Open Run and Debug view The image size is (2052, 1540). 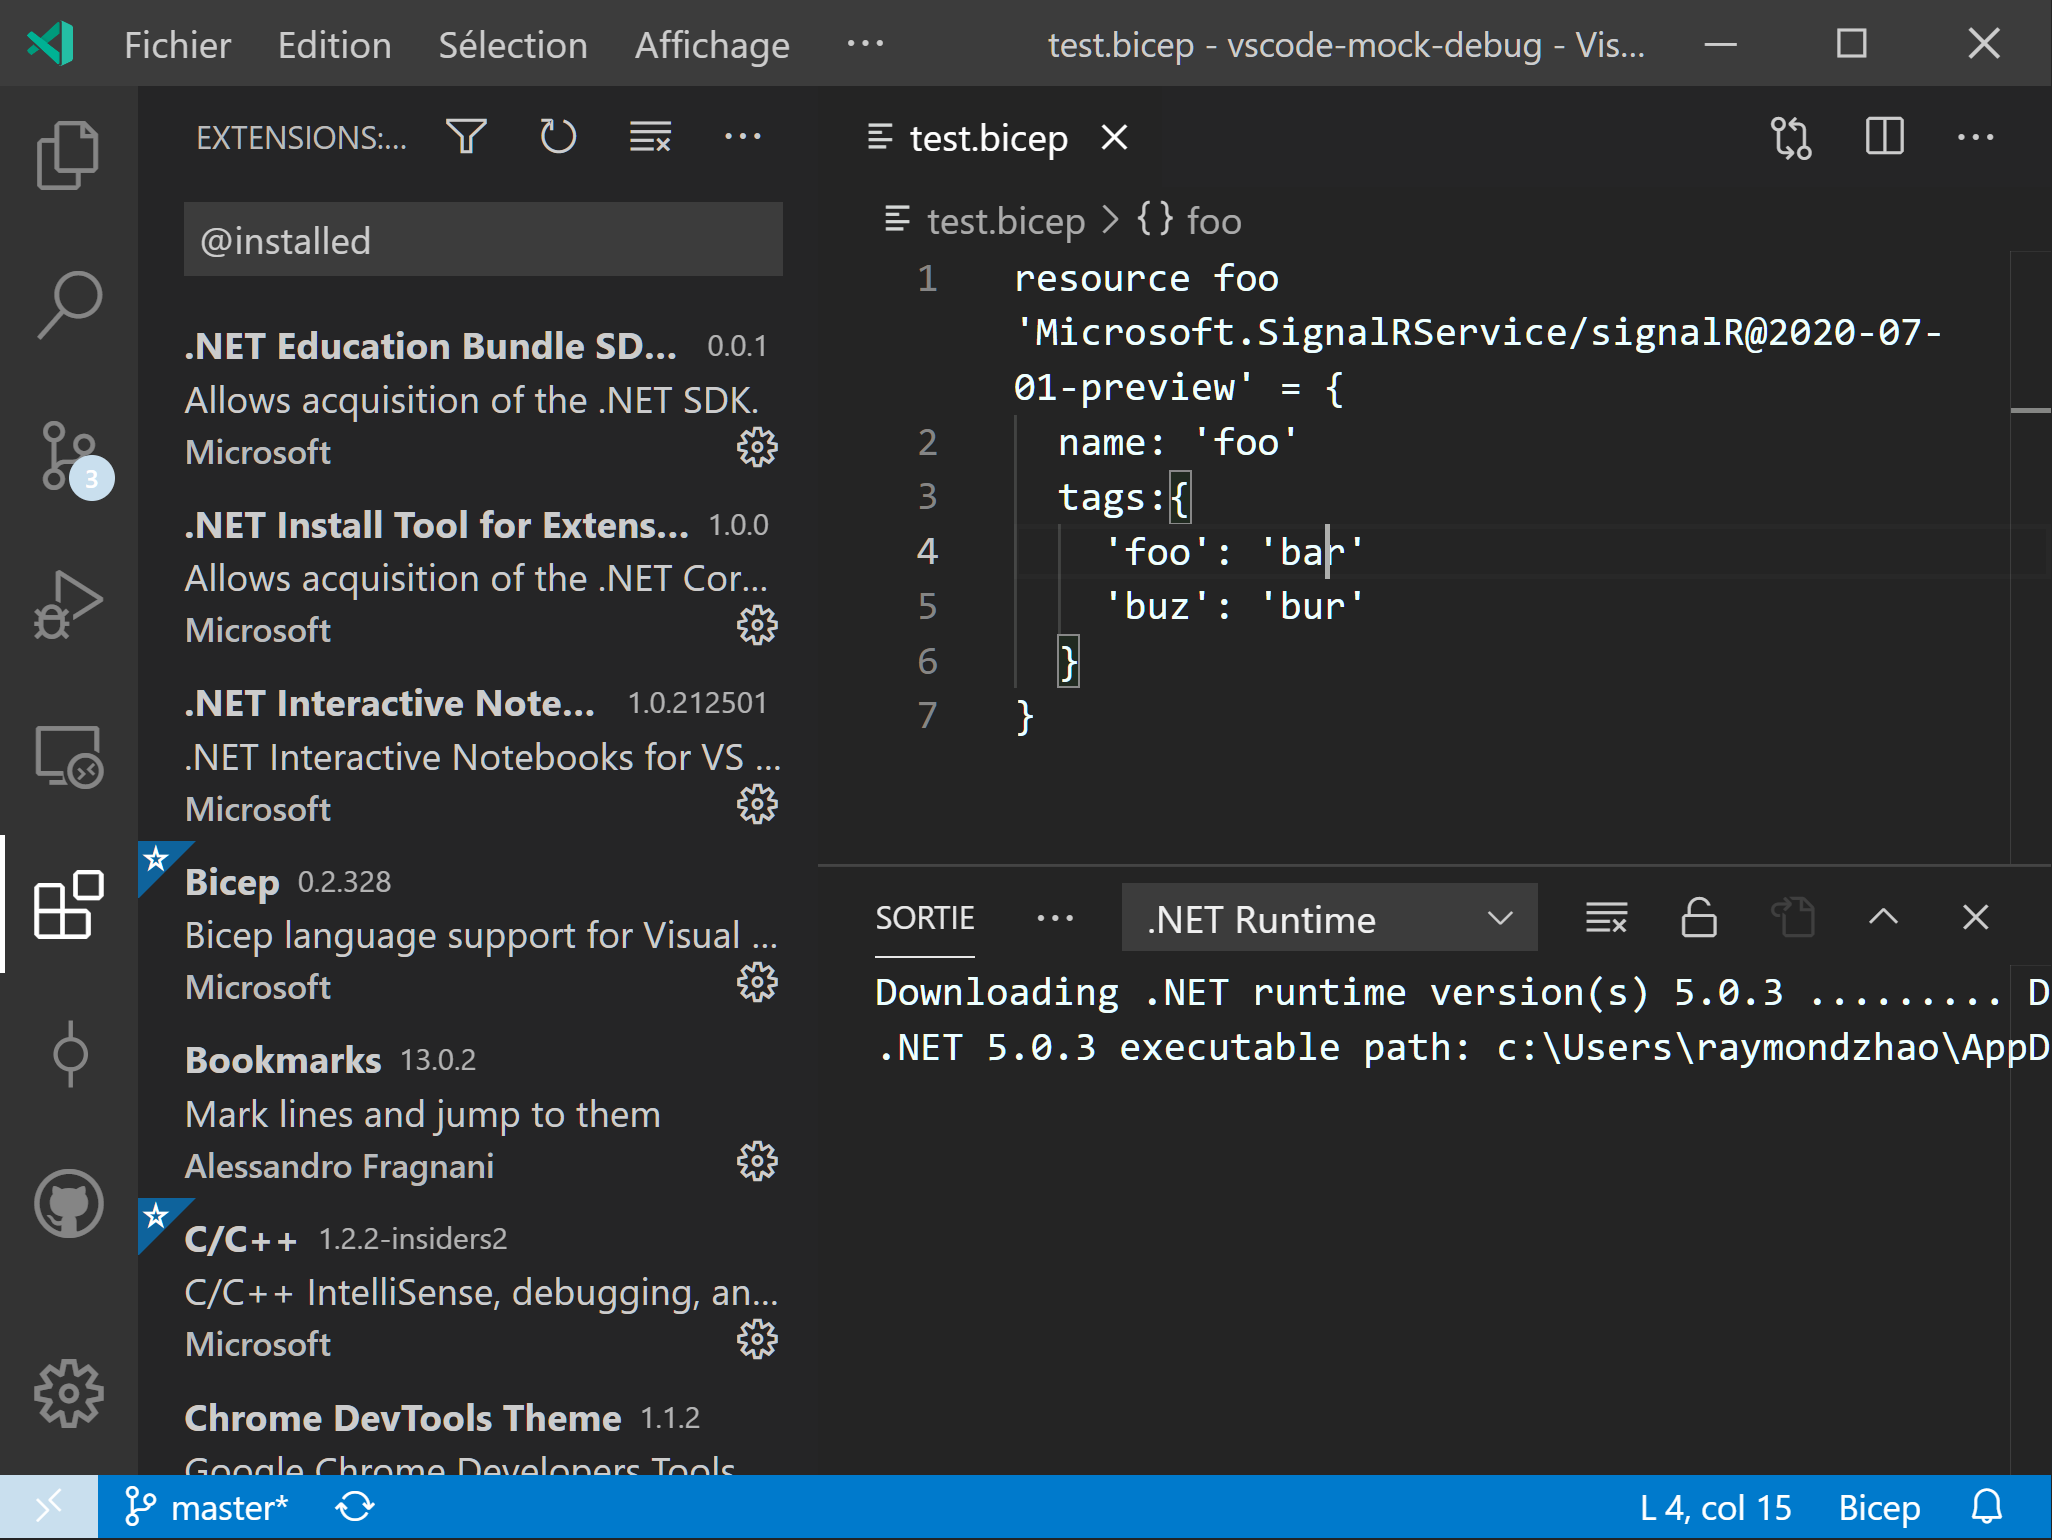coord(68,605)
